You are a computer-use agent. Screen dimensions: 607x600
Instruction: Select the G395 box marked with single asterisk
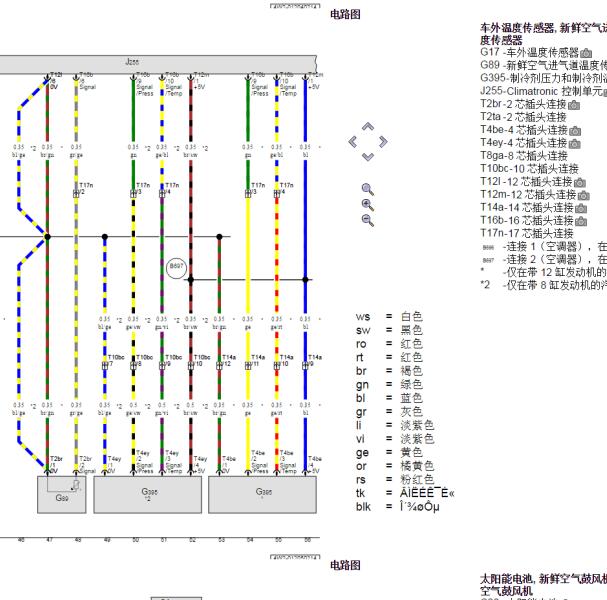coord(262,494)
